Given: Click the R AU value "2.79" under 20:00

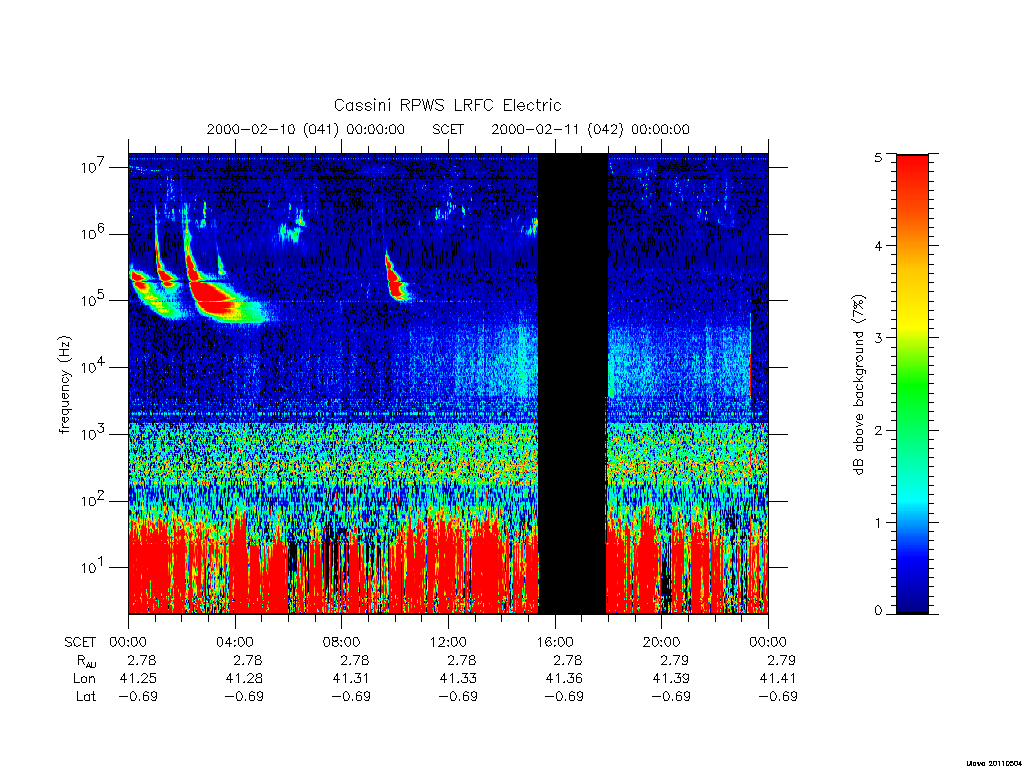Looking at the screenshot, I should (x=675, y=660).
